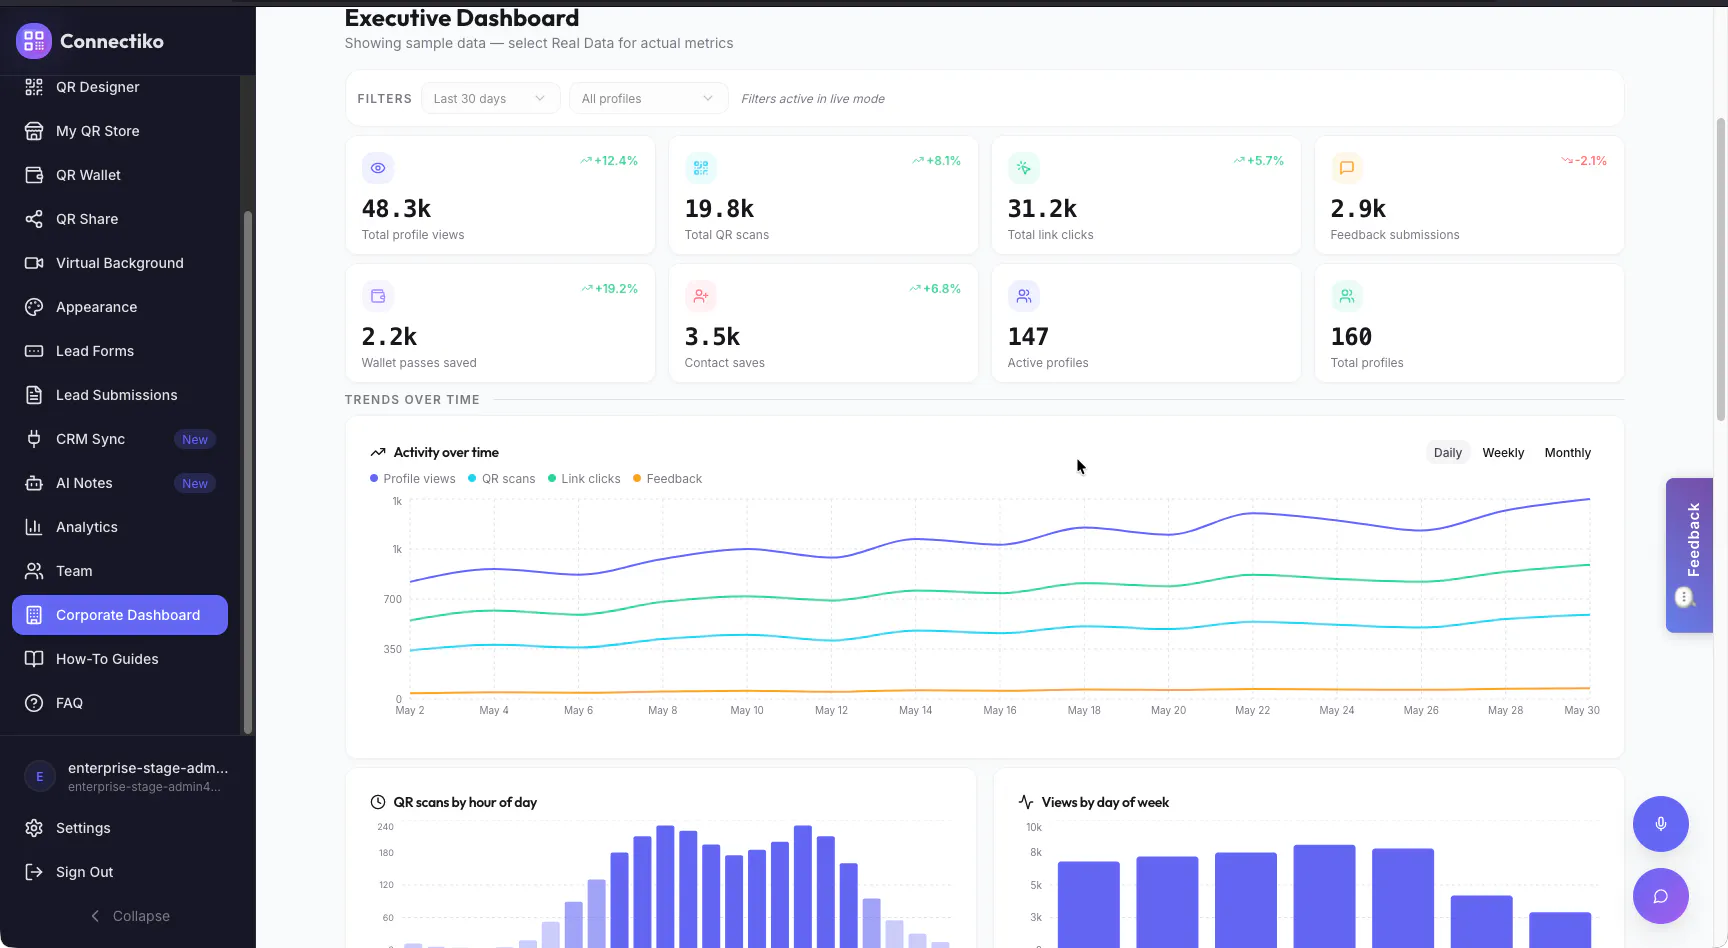Toggle Feedback series in chart legend
Screen dimensions: 1728x948
point(668,479)
